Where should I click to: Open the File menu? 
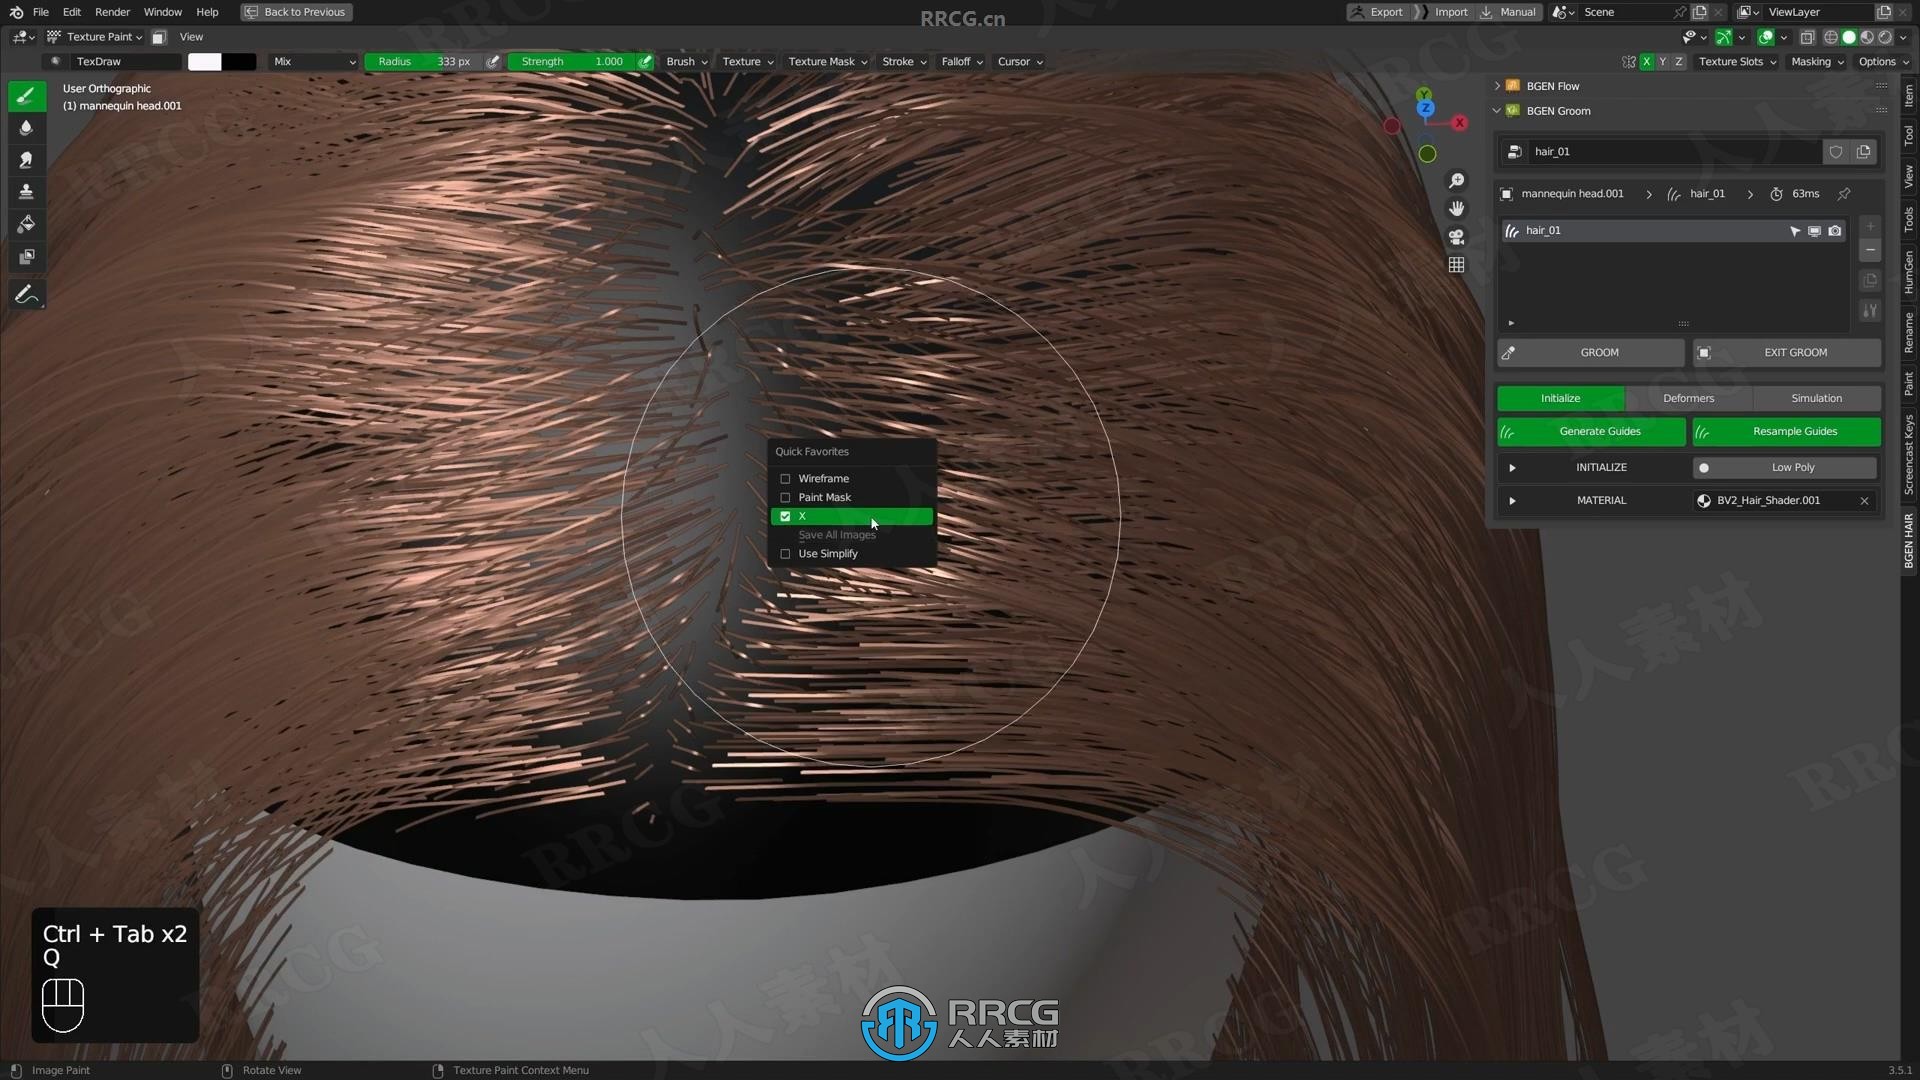point(41,12)
